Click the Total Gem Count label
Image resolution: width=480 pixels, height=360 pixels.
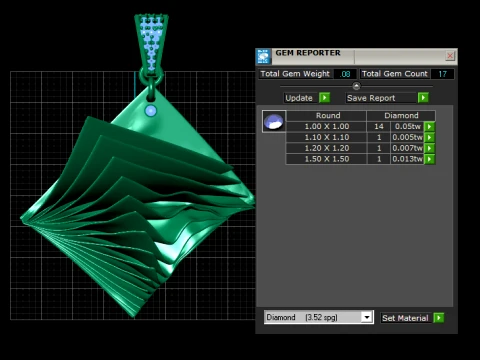pos(395,74)
